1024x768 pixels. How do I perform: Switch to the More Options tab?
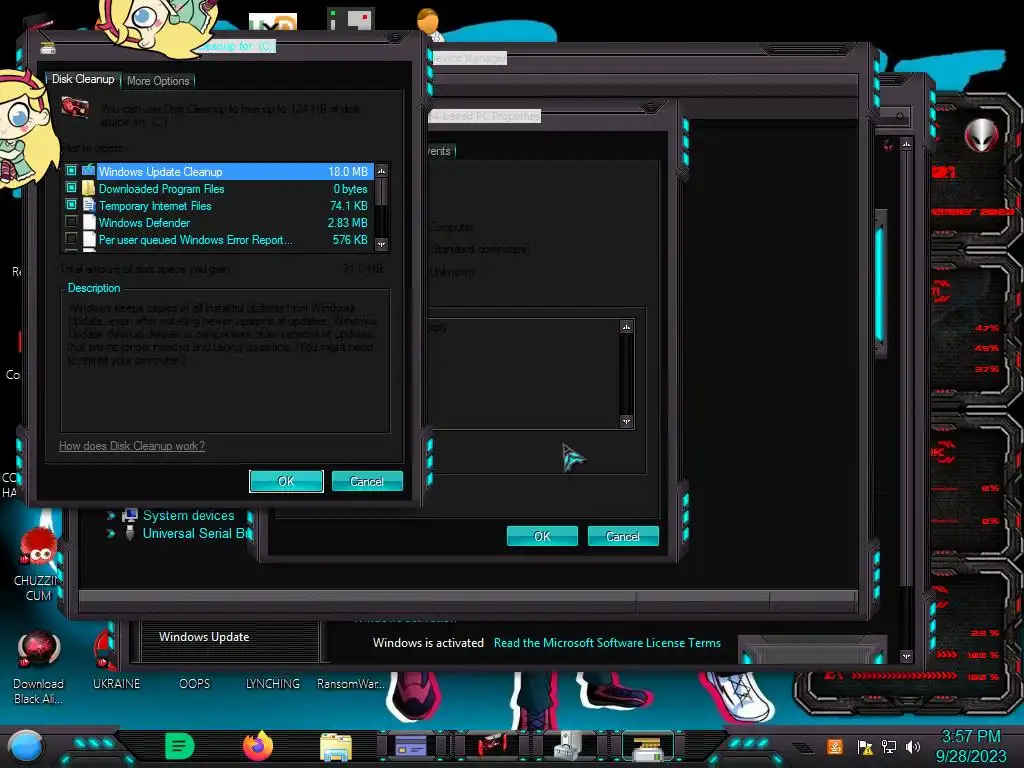pyautogui.click(x=158, y=81)
